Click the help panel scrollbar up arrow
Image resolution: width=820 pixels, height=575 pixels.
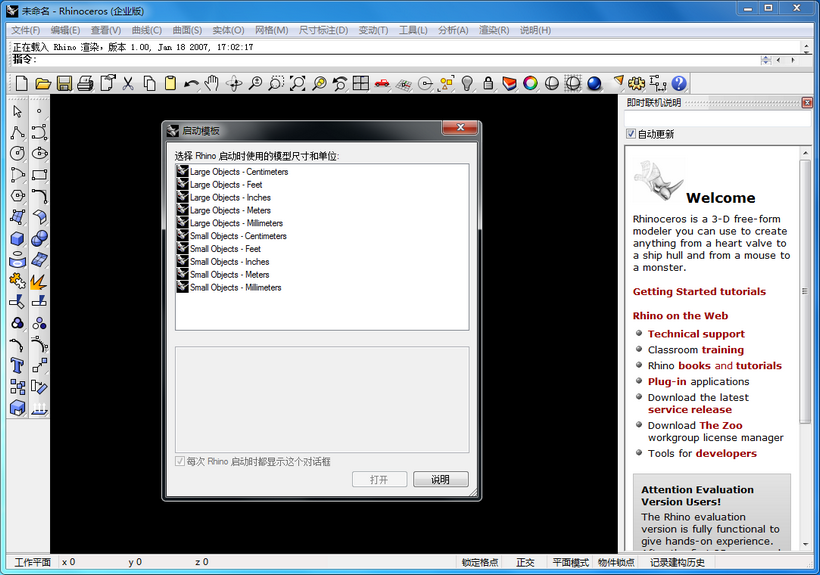[x=805, y=153]
